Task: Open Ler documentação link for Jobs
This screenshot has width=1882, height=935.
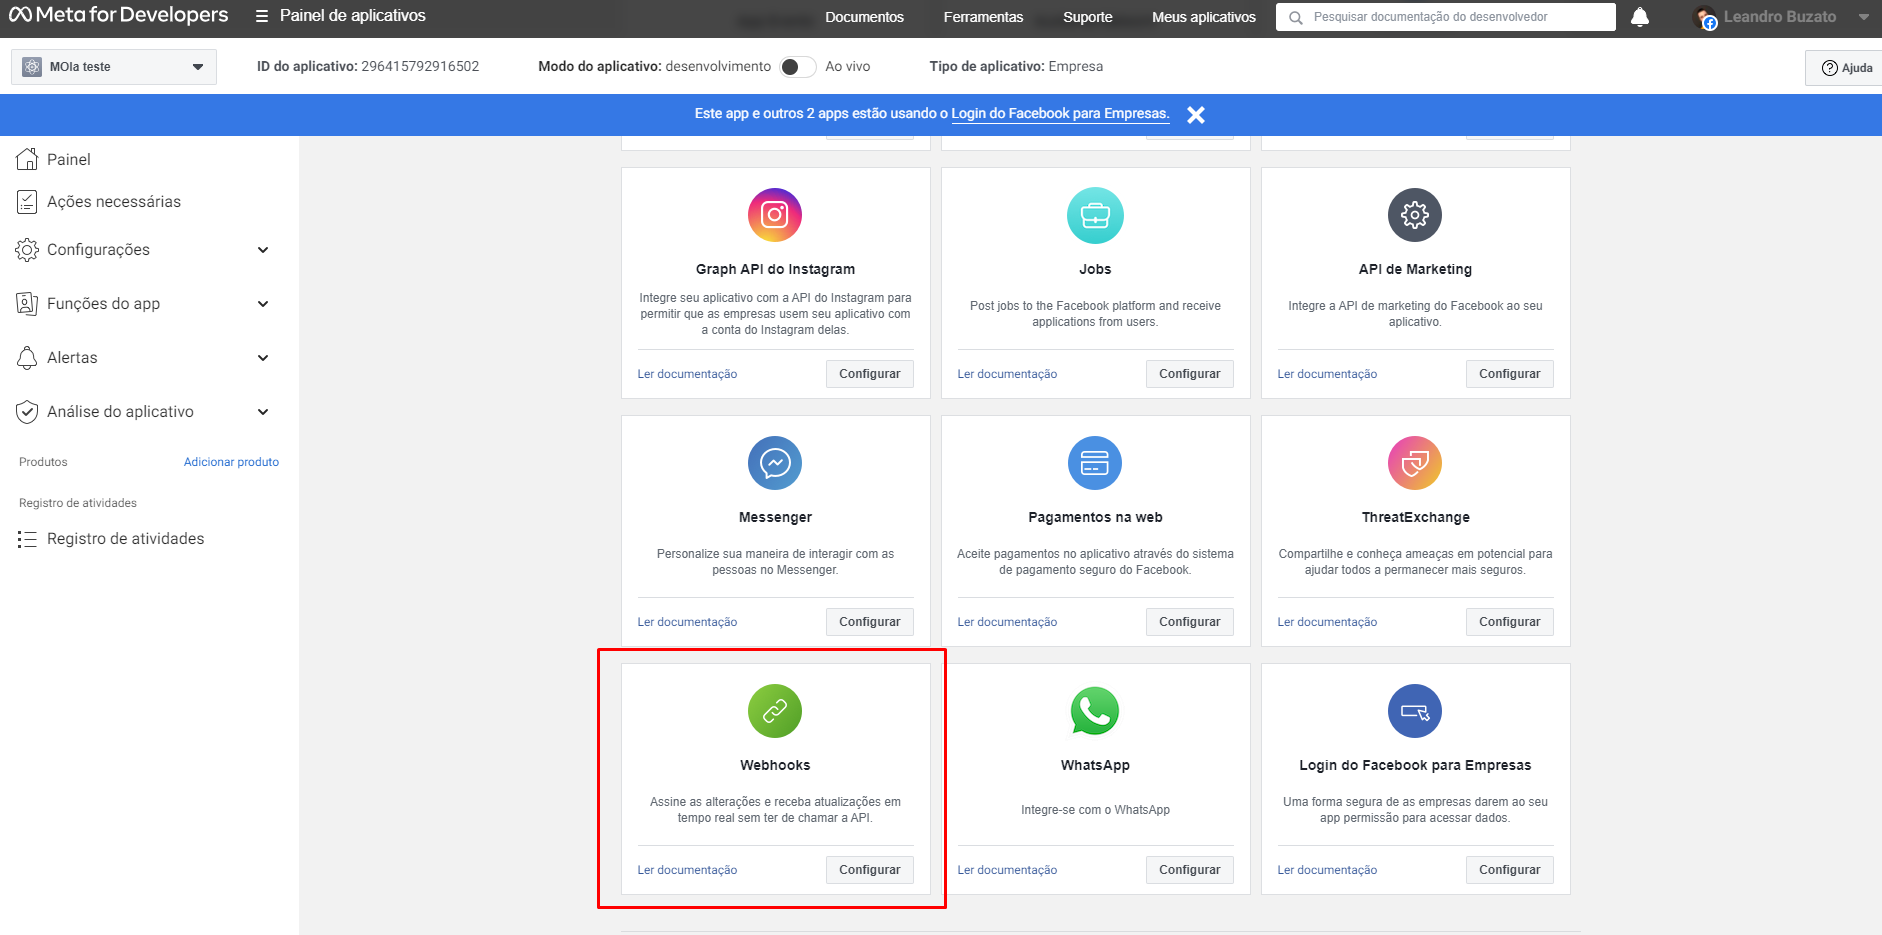Action: tap(1007, 374)
